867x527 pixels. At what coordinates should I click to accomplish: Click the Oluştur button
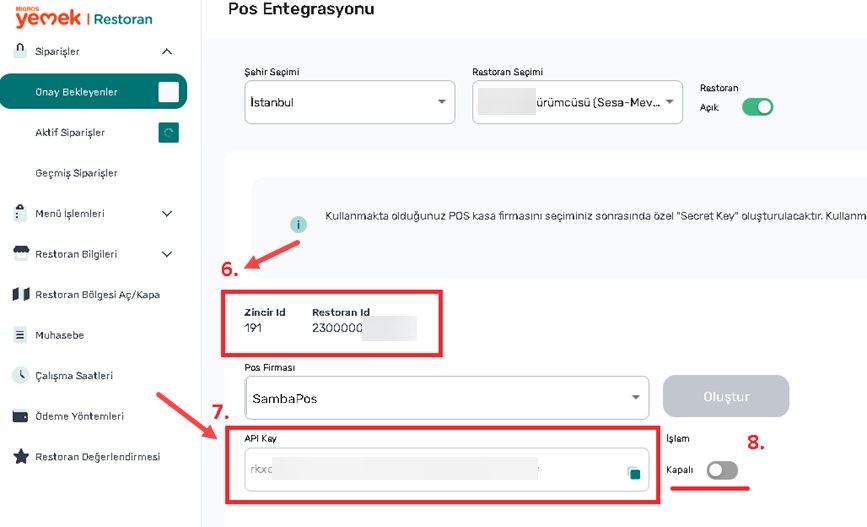pyautogui.click(x=726, y=396)
